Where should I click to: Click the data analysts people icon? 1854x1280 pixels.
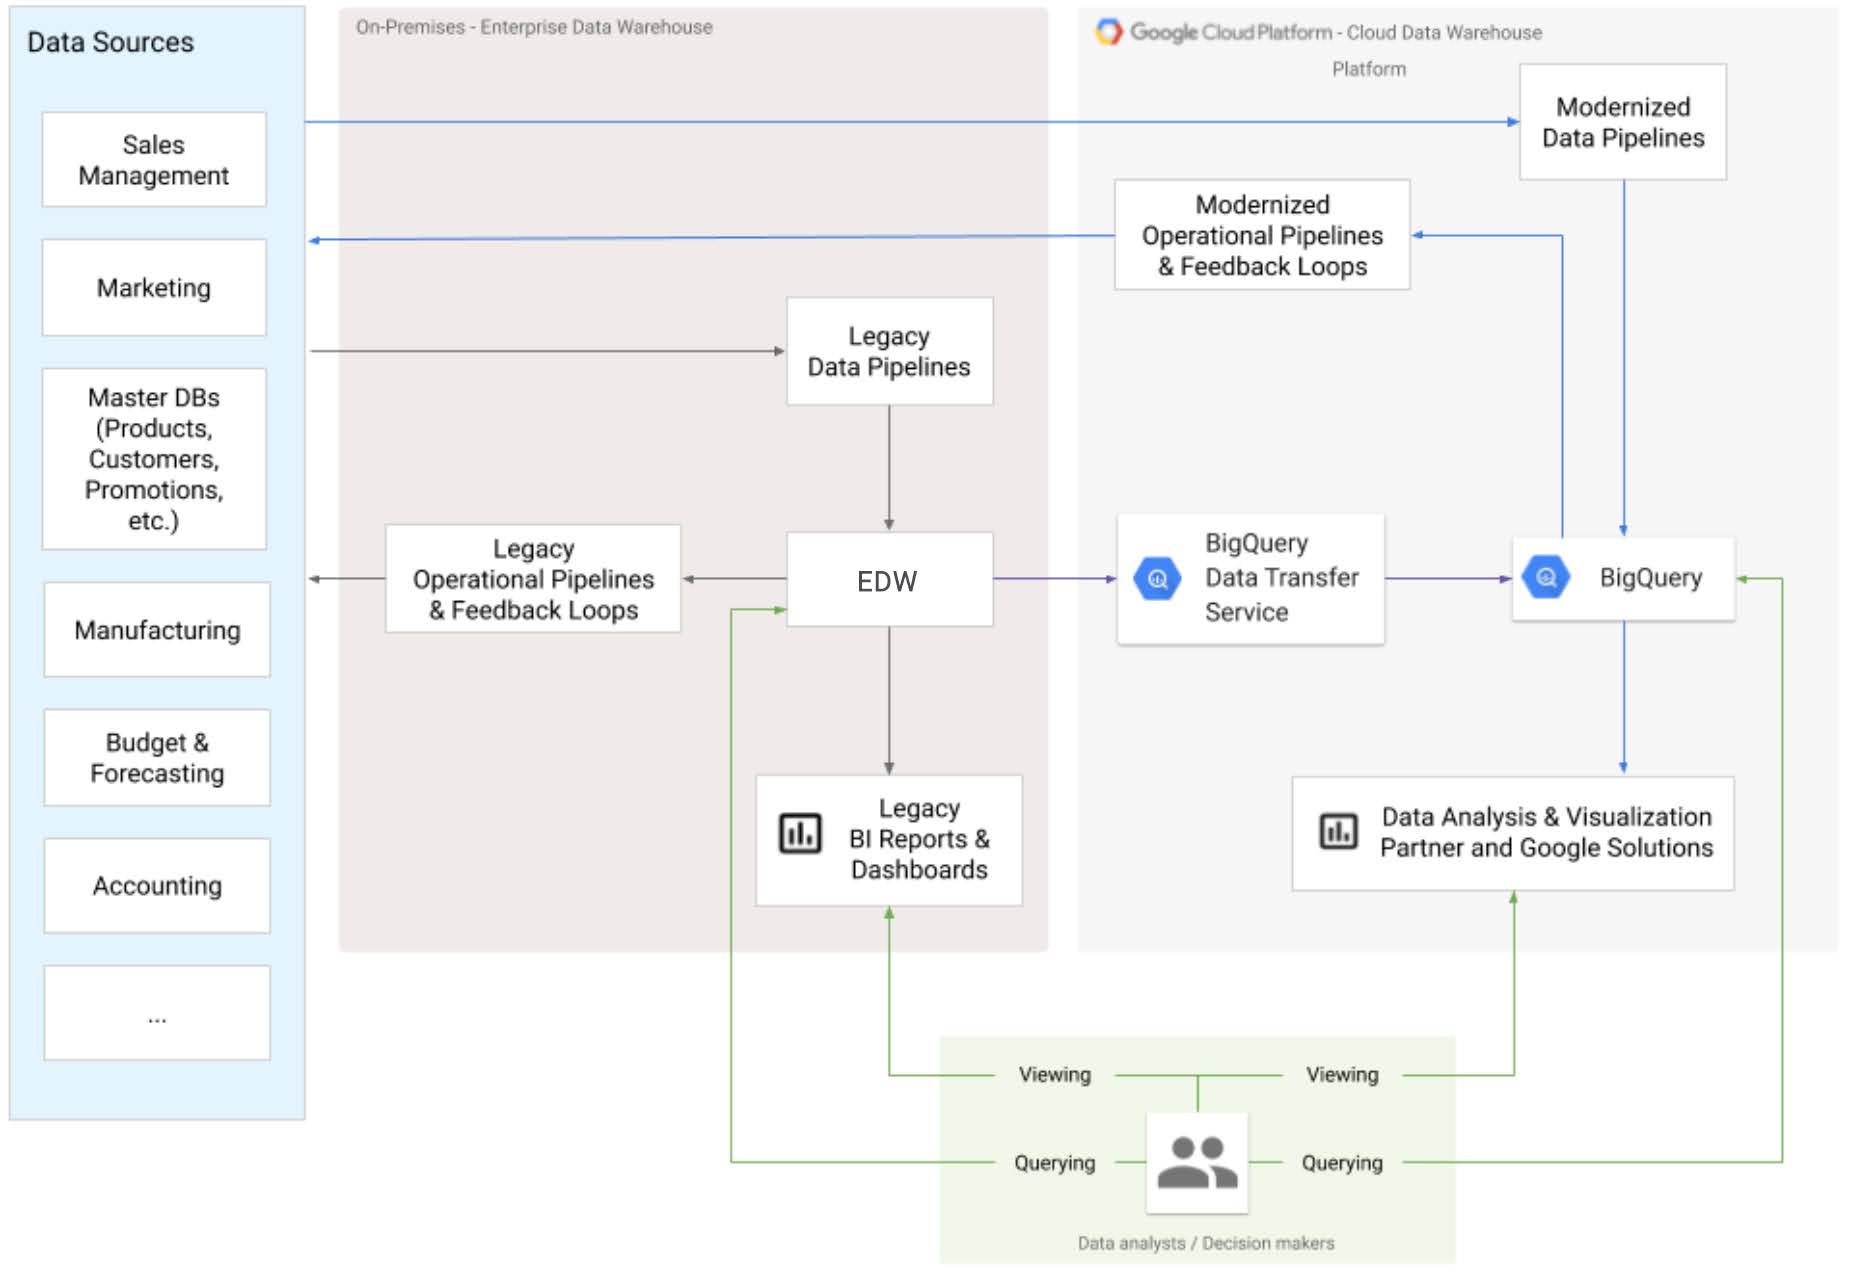tap(1197, 1162)
